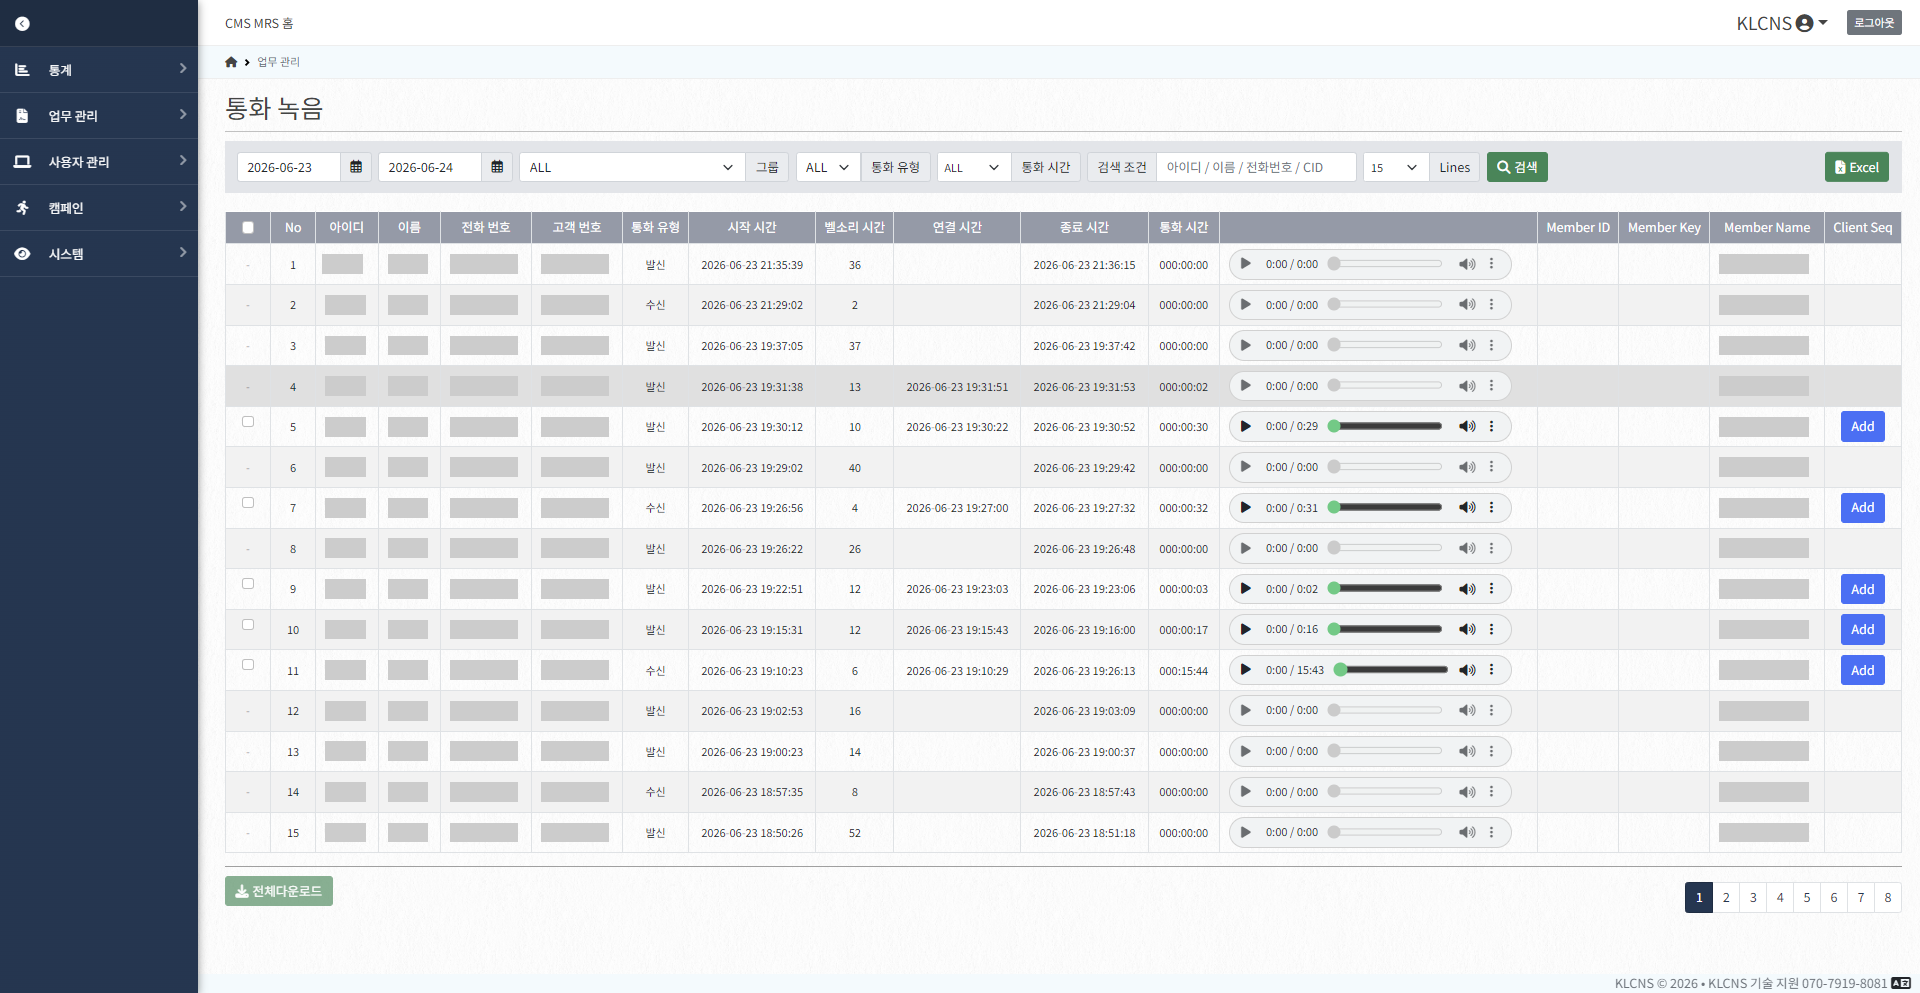This screenshot has height=993, width=1920.
Task: Mute audio for row 10 recording
Action: pos(1467,629)
